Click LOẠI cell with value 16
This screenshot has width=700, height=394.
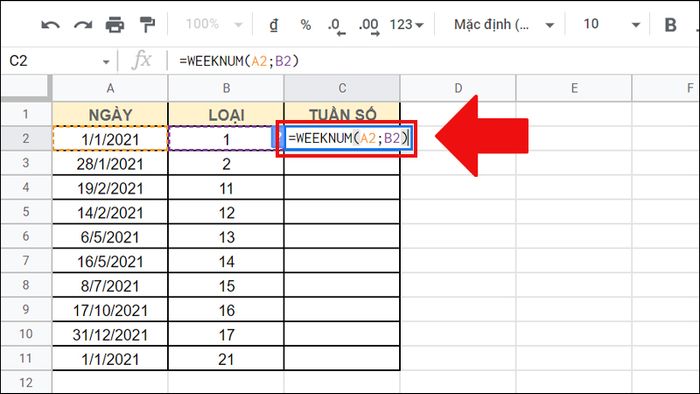click(226, 310)
